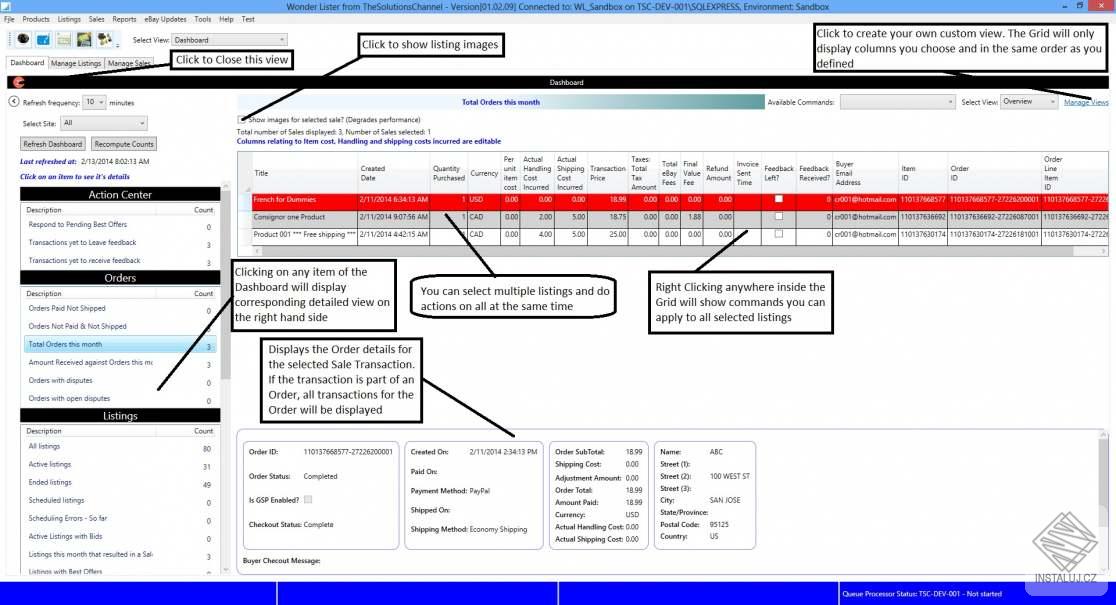Select All listings item
The height and width of the screenshot is (605, 1116).
[119, 447]
